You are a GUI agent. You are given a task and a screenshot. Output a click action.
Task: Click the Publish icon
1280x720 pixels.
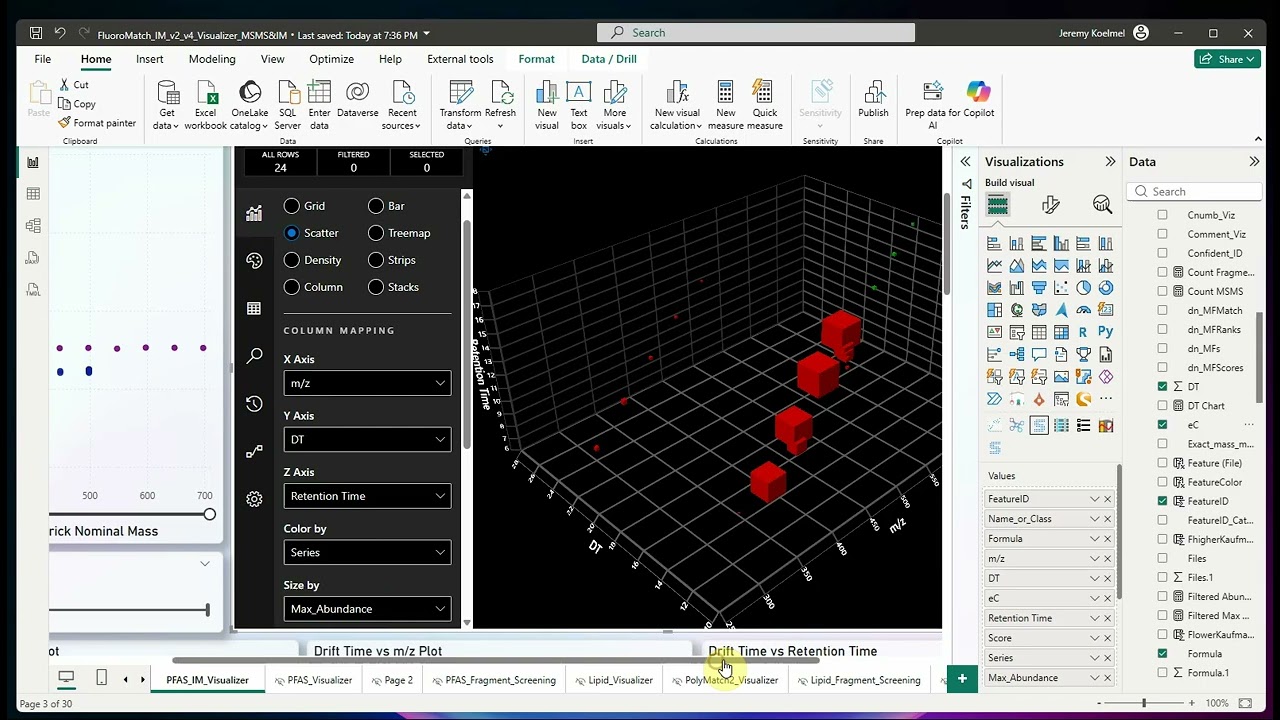(873, 94)
